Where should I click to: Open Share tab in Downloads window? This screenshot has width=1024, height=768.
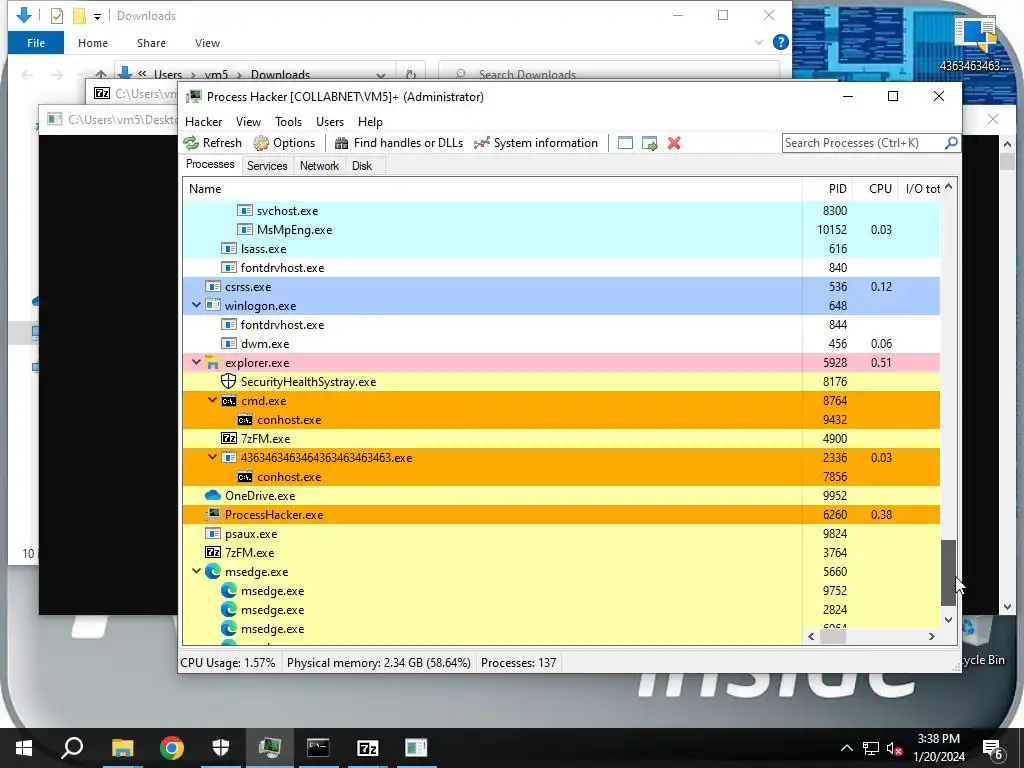pos(151,43)
